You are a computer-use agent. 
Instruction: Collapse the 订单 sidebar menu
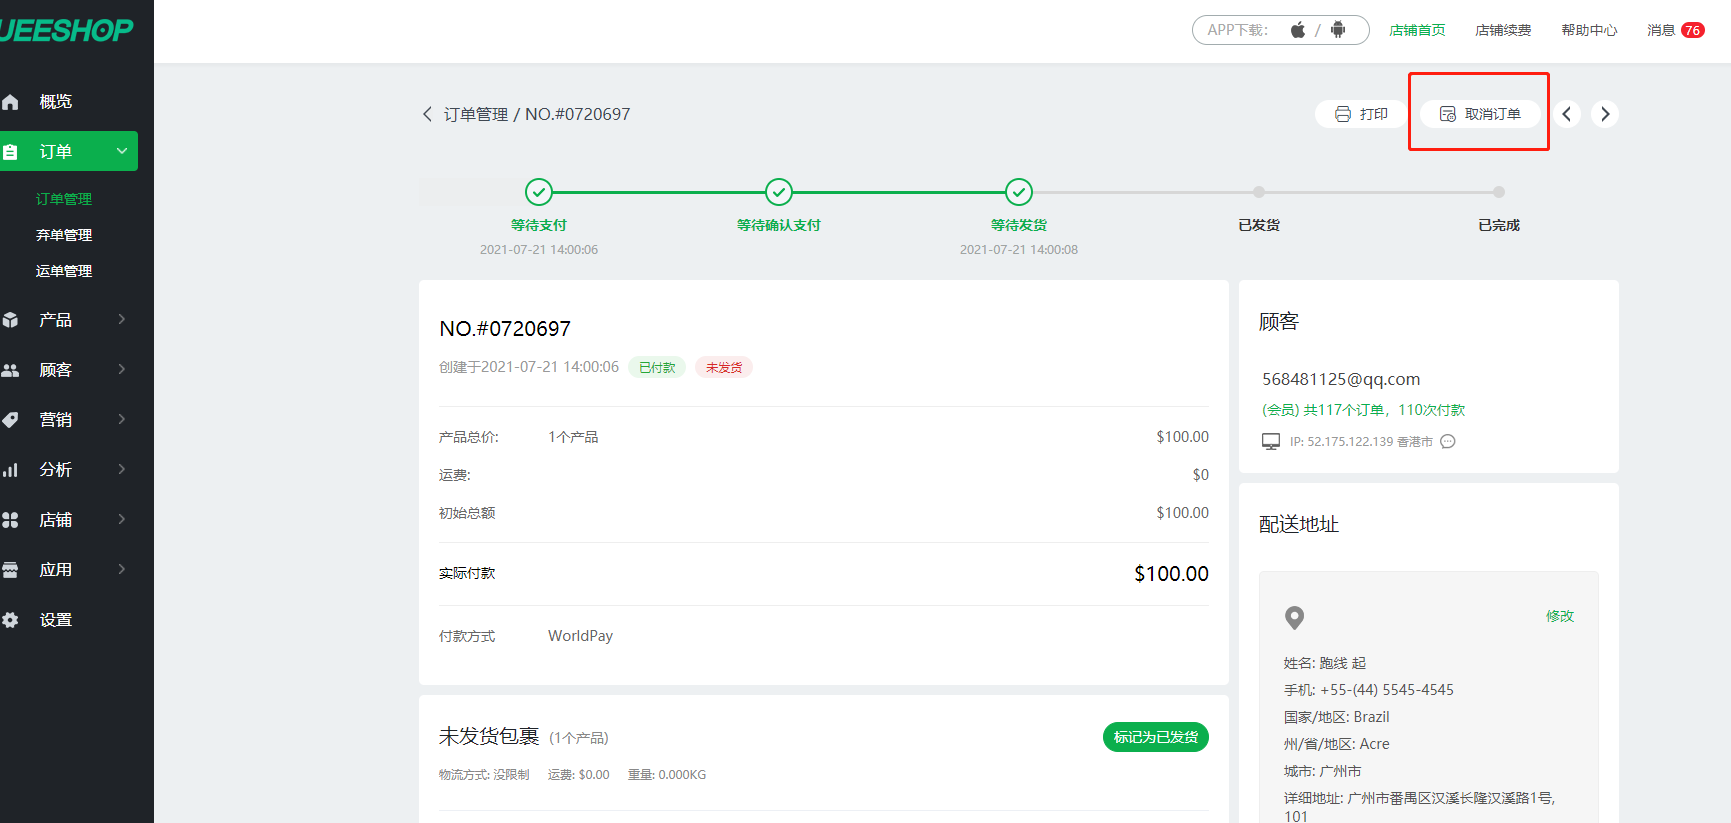121,151
